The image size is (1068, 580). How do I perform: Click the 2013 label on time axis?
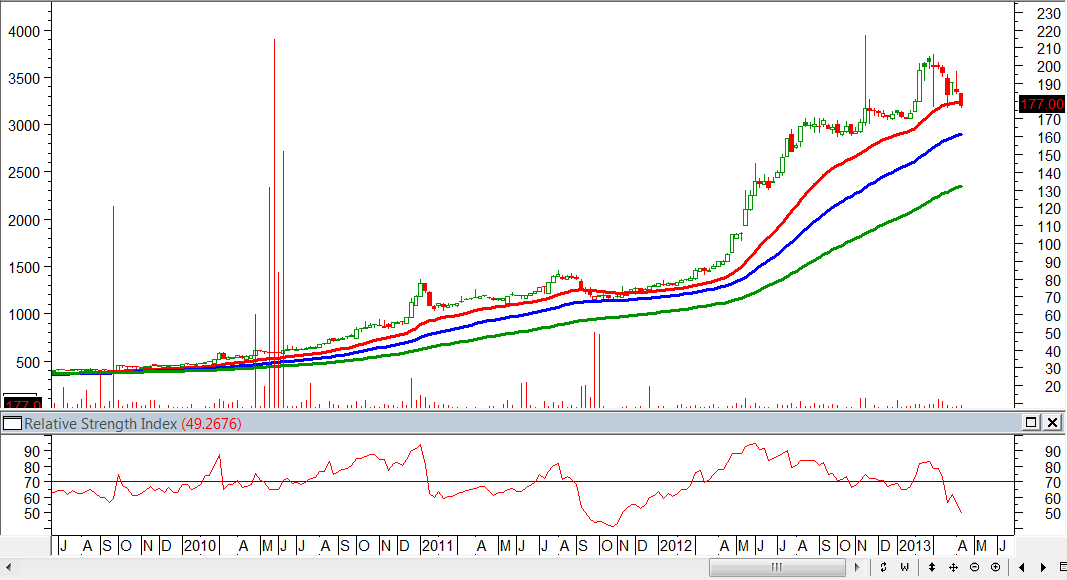pyautogui.click(x=915, y=546)
